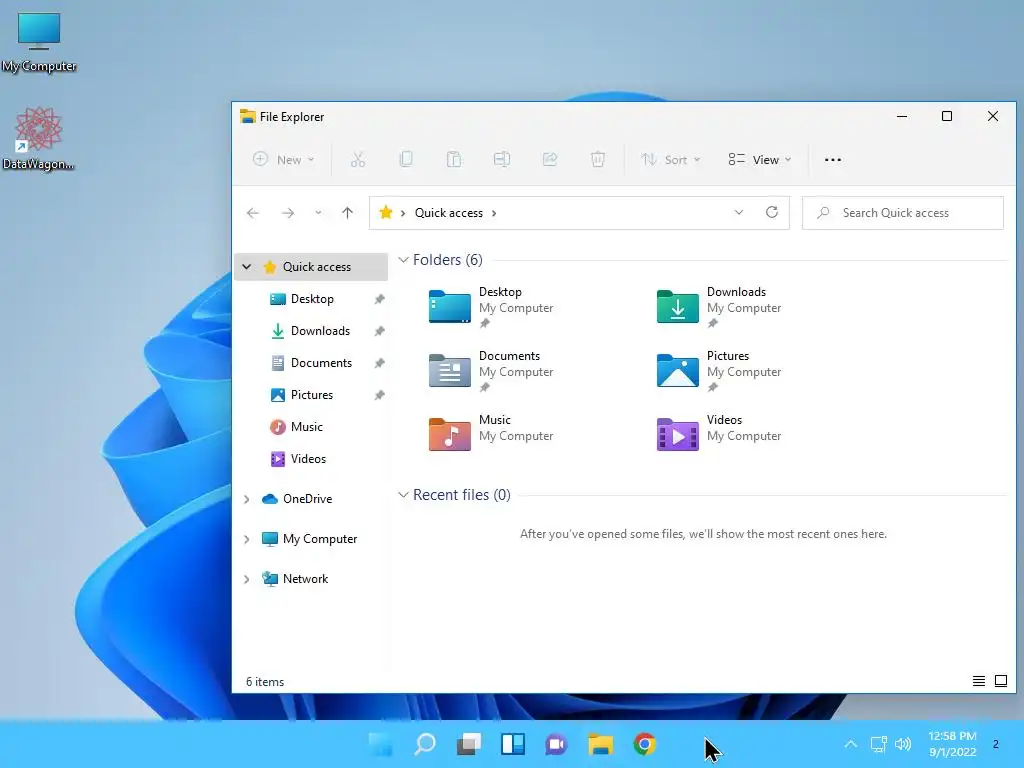The image size is (1024, 768).
Task: Refresh the Quick access view
Action: coord(772,212)
